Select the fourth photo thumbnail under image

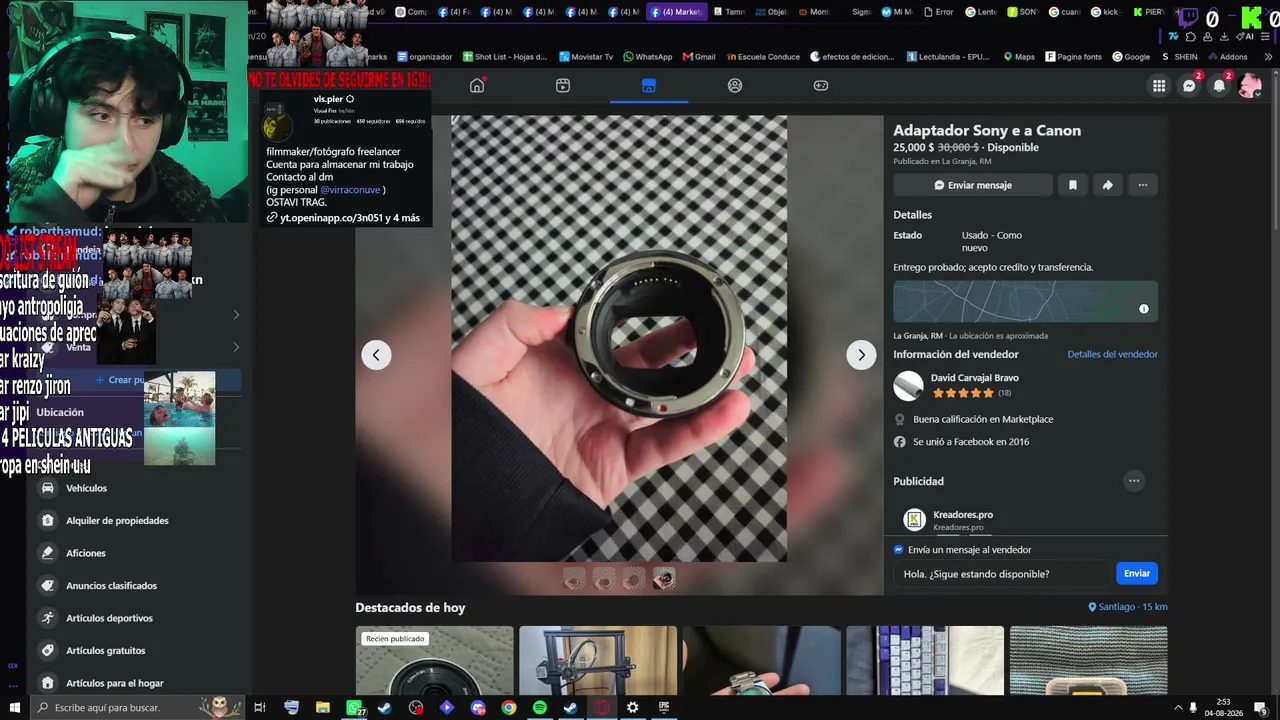664,578
